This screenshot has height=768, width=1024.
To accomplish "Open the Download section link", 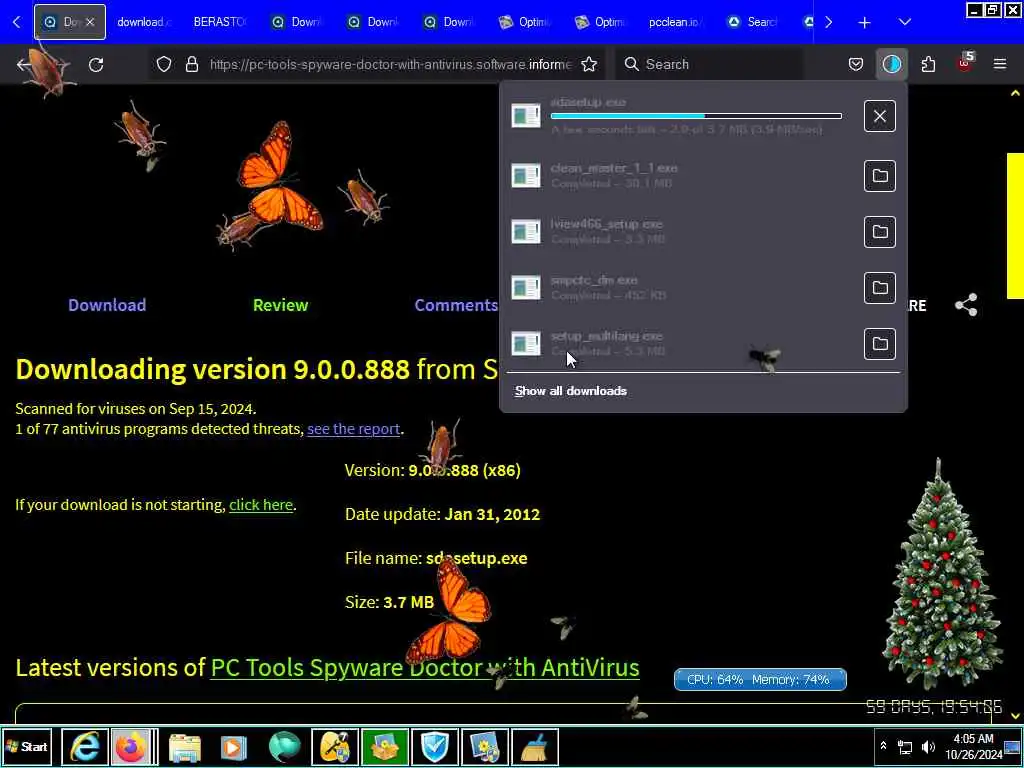I will [107, 305].
